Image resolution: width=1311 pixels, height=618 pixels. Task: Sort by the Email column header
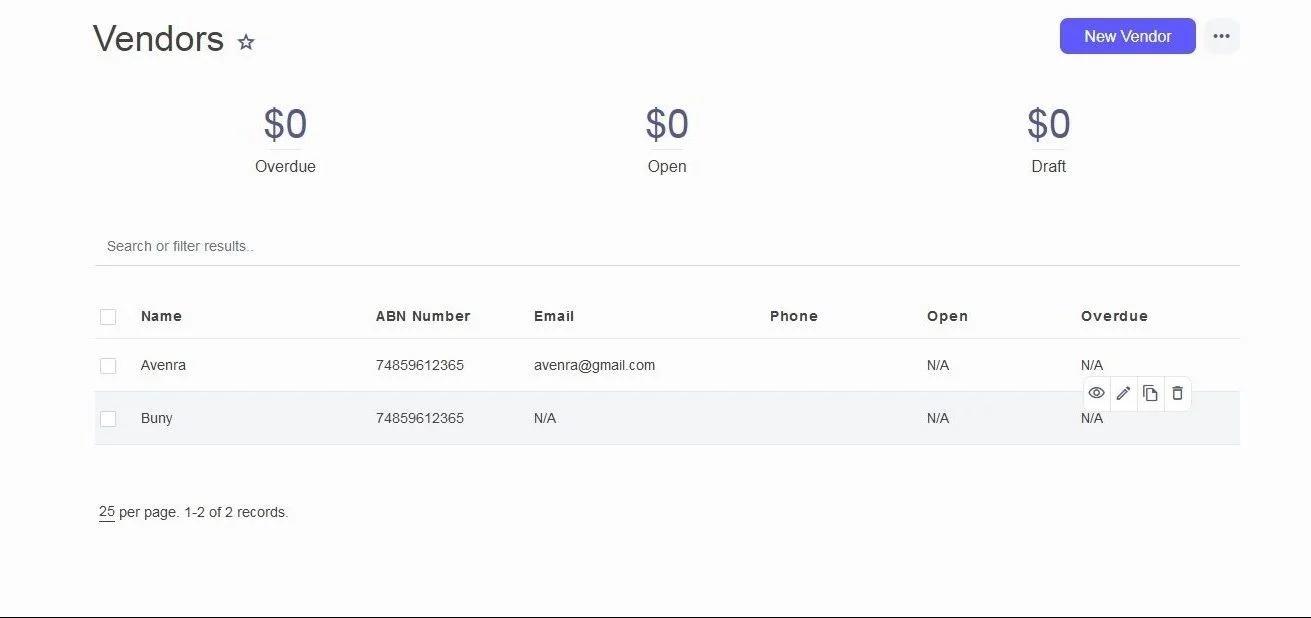tap(553, 316)
